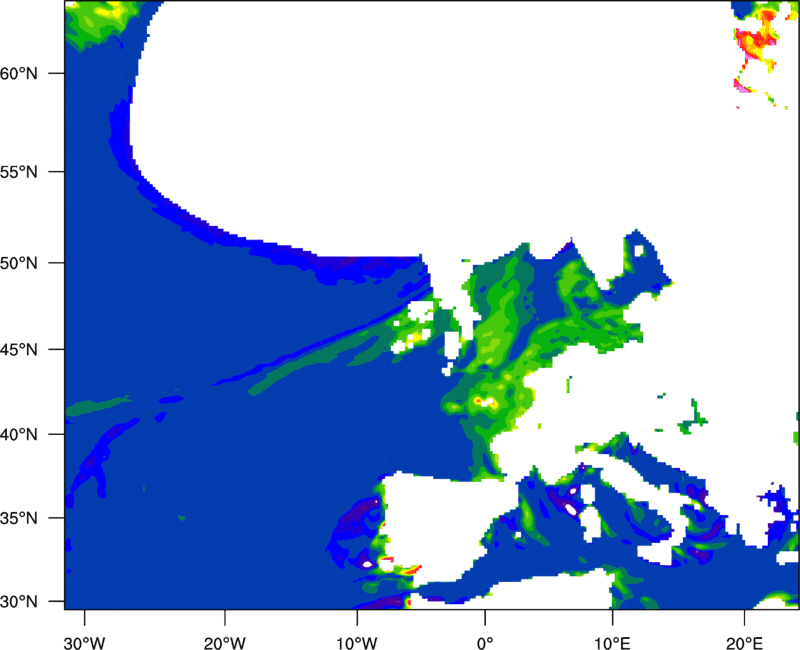The image size is (800, 650).
Task: Click the 30°W longitude label
Action: (x=84, y=643)
